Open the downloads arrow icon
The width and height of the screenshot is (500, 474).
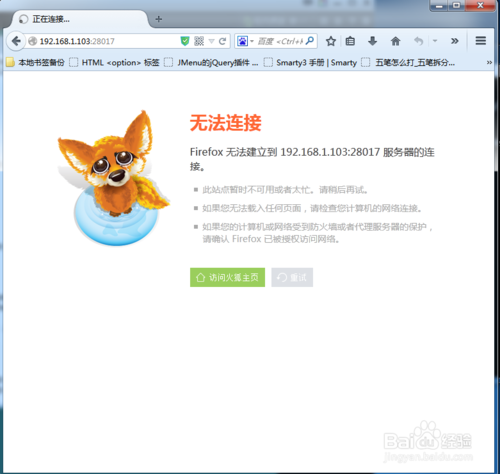372,41
